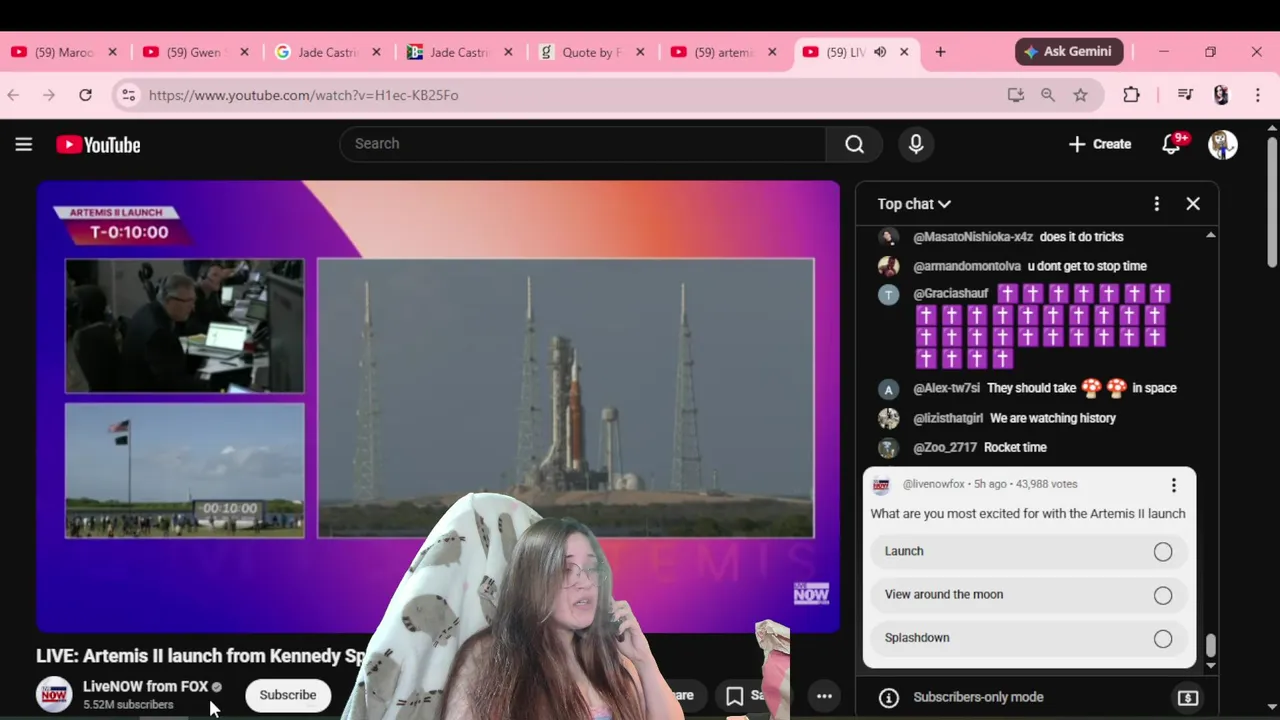Switch to the Maroon YouTube tab
This screenshot has height=720, width=1280.
(63, 52)
